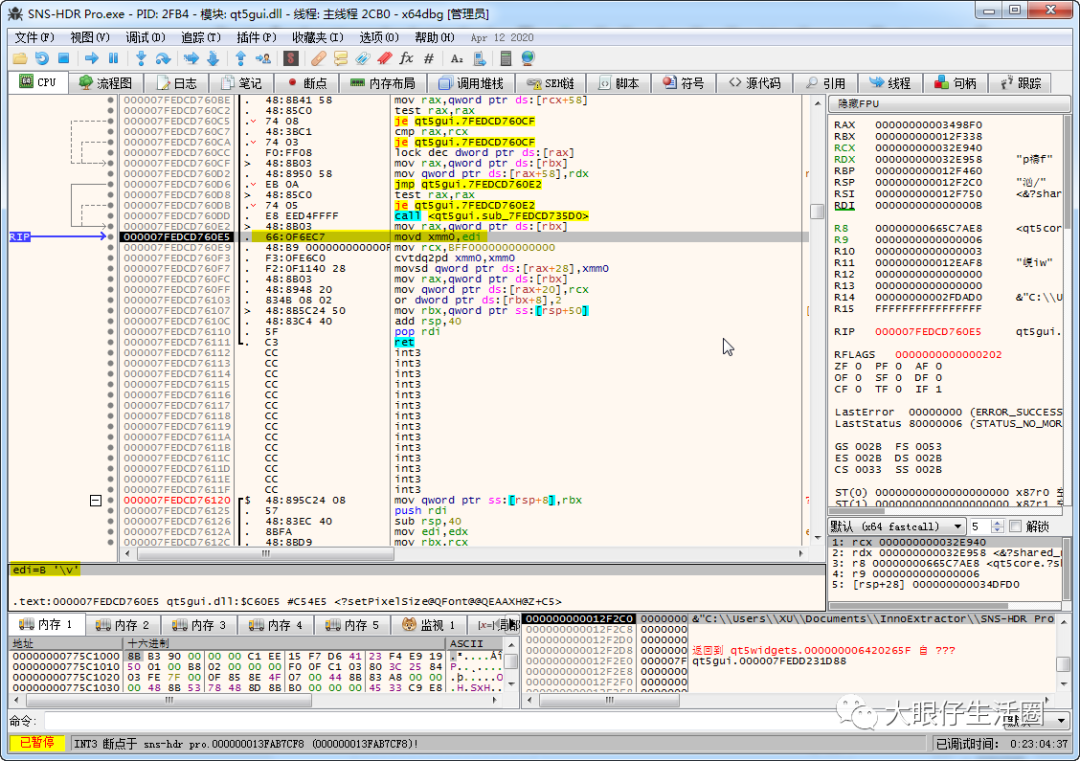Click in the 命令 input field
The width and height of the screenshot is (1080, 761).
pos(519,720)
